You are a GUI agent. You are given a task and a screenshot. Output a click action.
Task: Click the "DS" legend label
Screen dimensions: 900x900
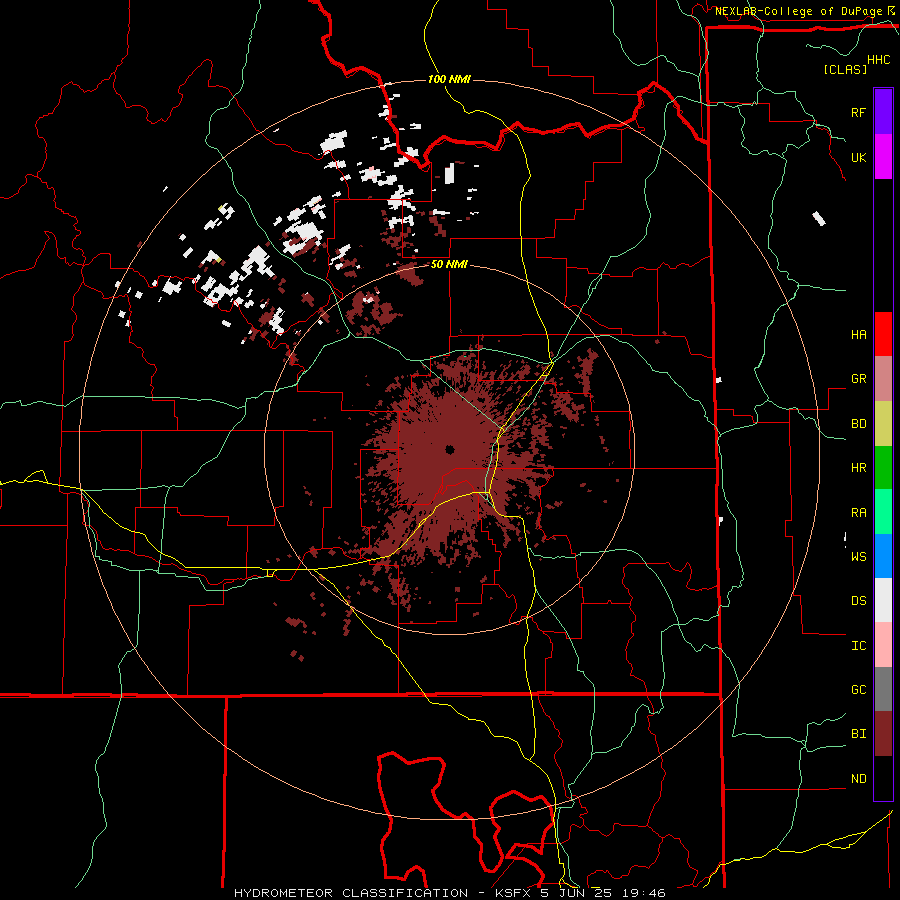(x=858, y=601)
